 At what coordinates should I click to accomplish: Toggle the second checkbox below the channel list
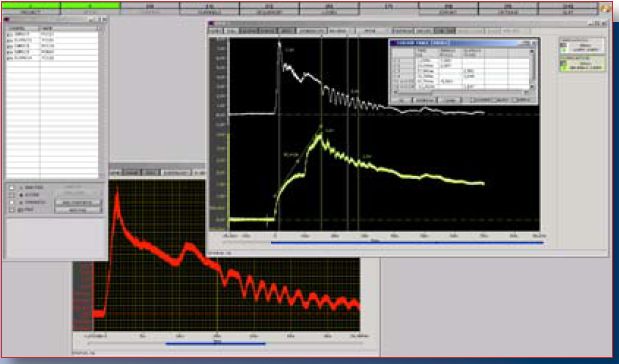(x=11, y=195)
